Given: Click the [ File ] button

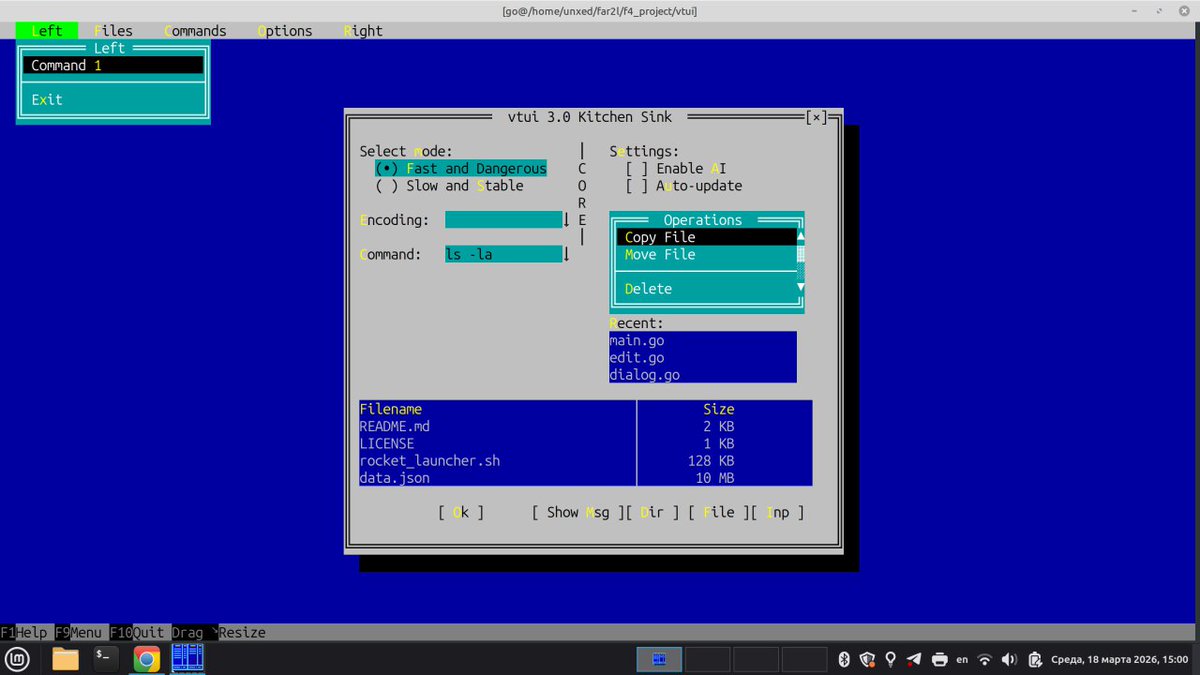Looking at the screenshot, I should point(719,512).
